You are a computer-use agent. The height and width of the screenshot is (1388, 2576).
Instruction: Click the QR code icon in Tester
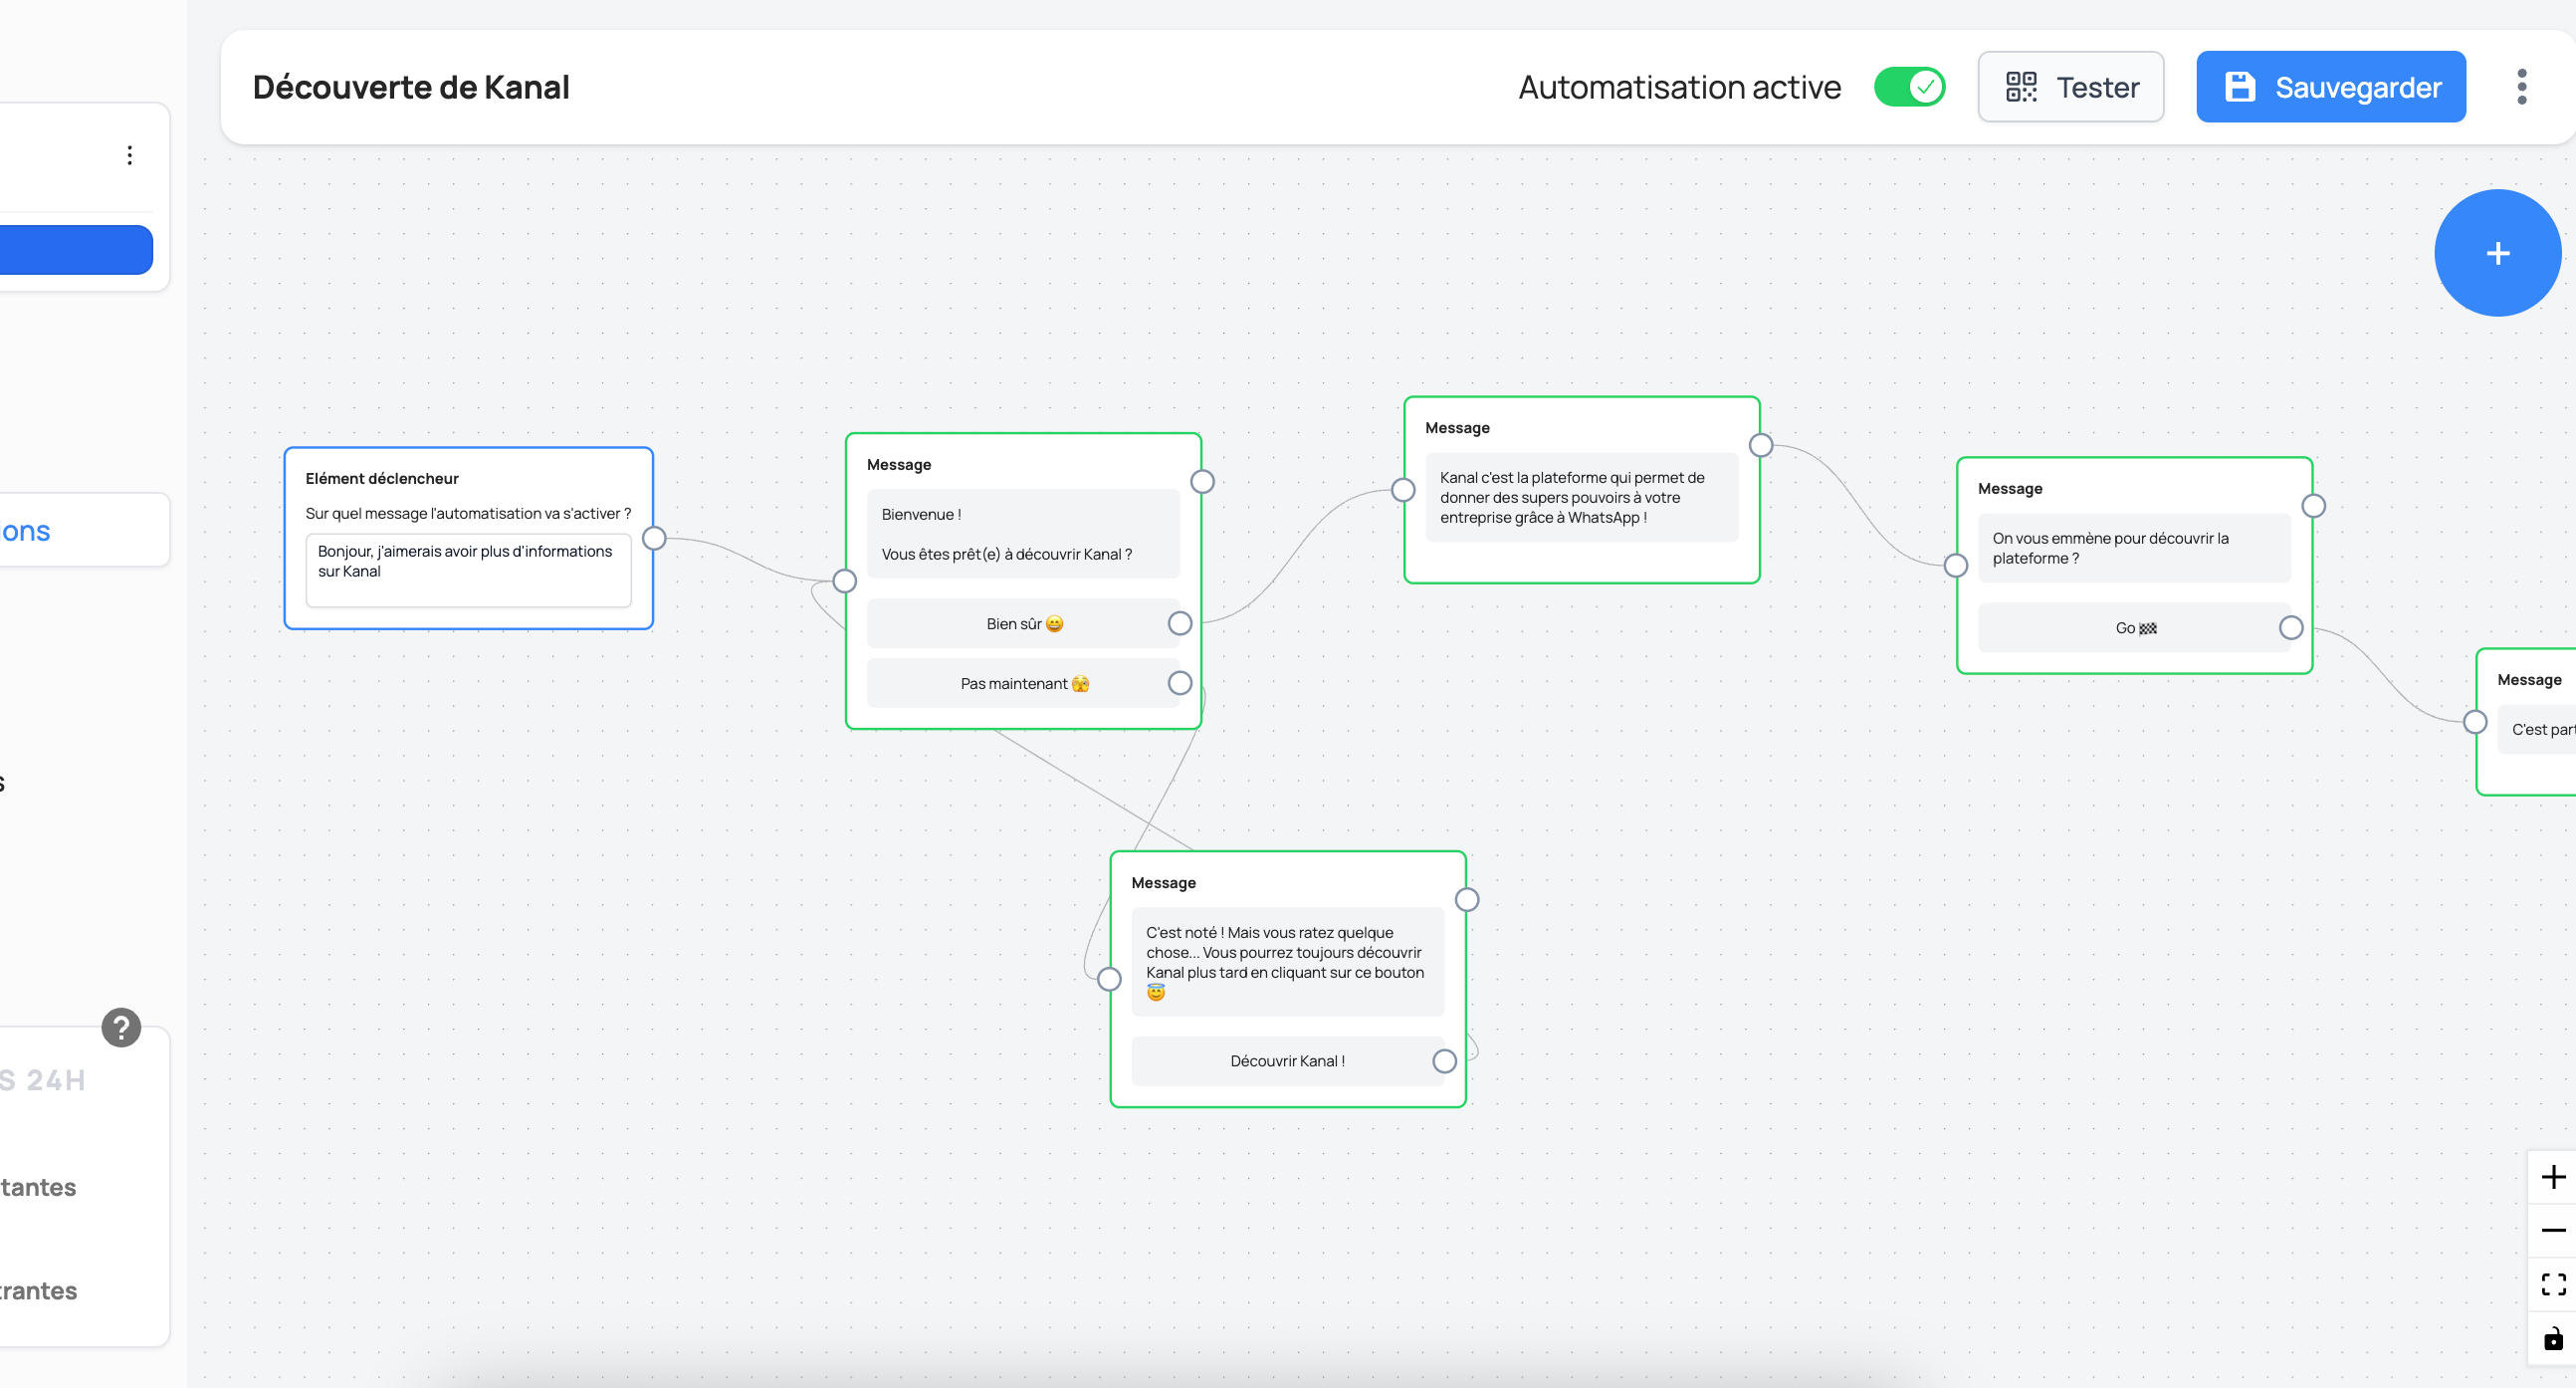tap(2021, 87)
